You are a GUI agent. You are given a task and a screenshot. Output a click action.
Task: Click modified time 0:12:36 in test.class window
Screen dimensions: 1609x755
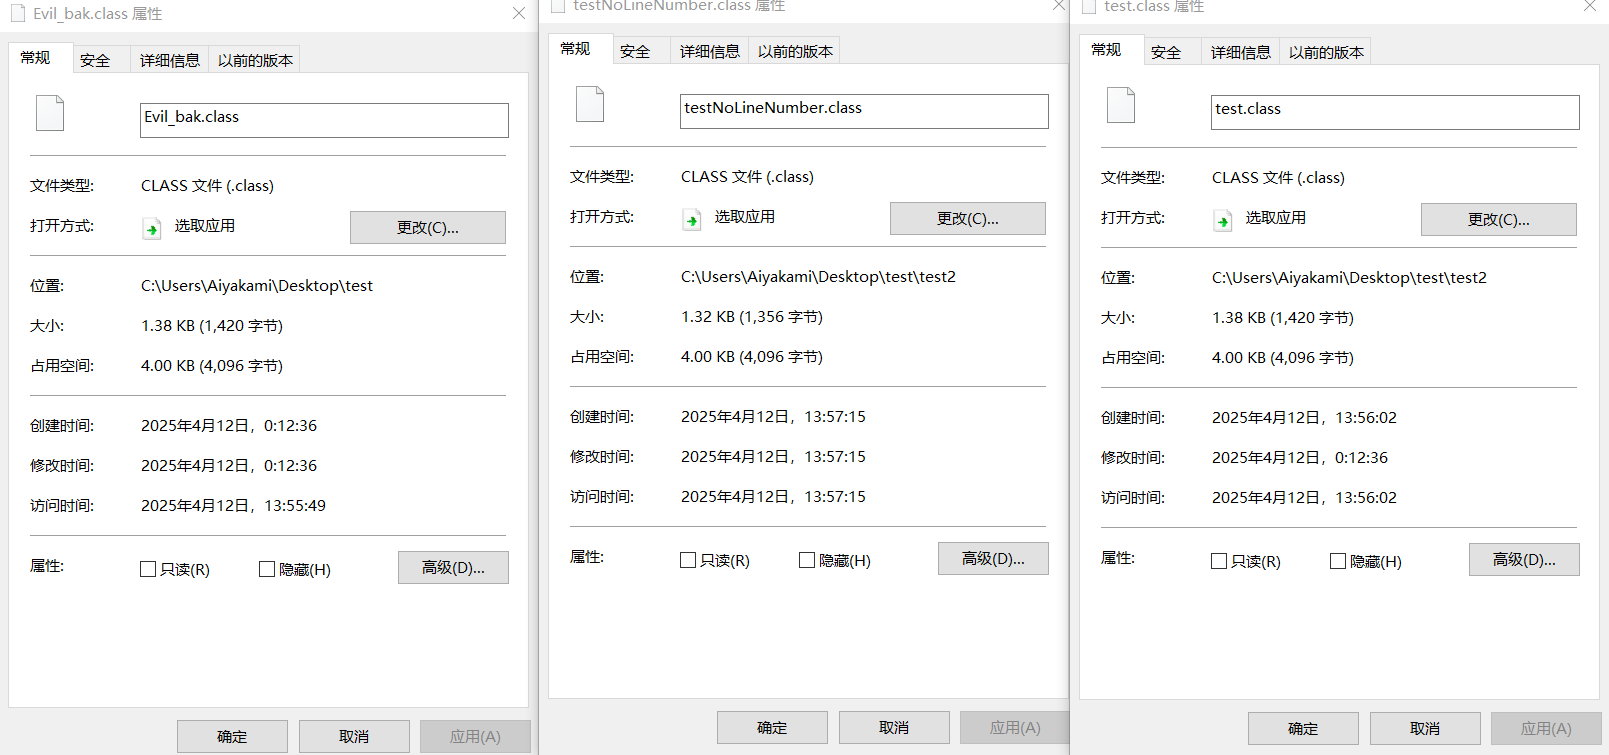[x=1300, y=458]
